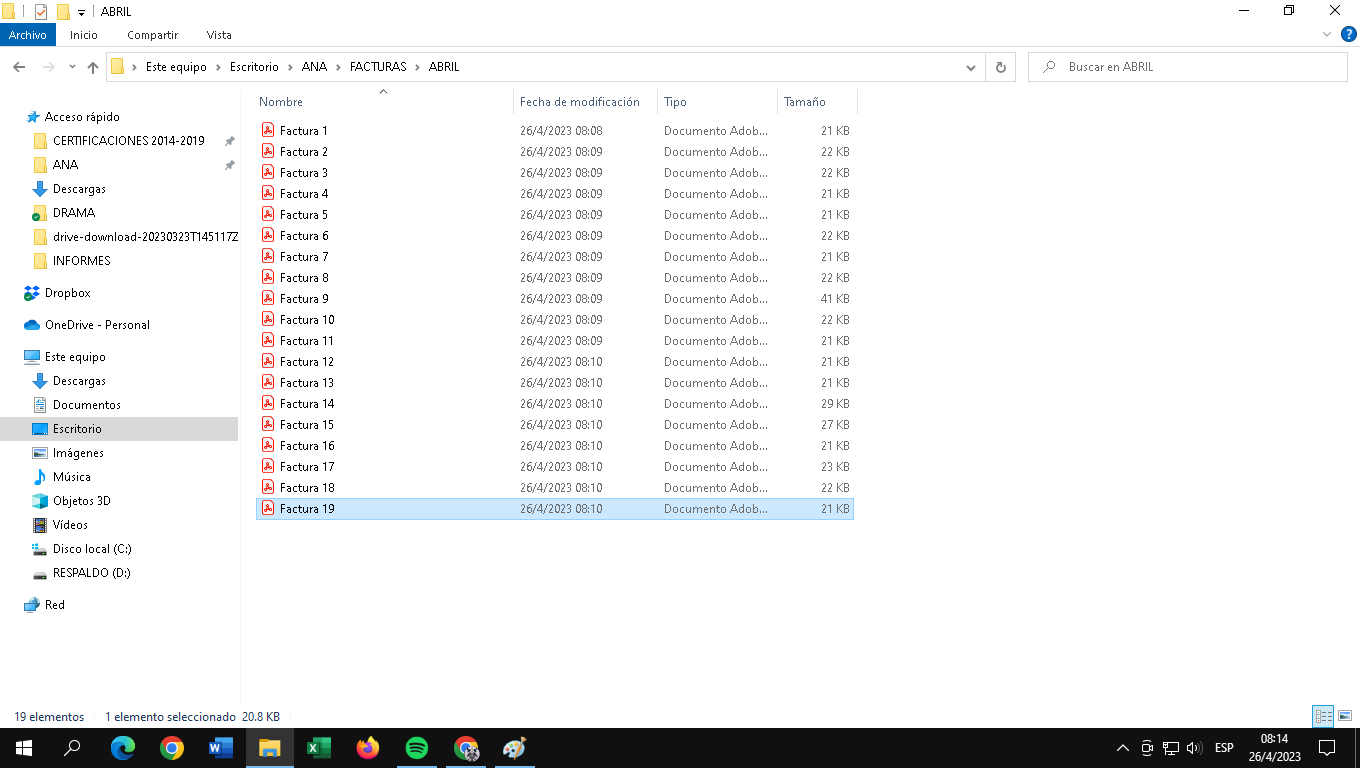
Task: Click PDF icon of Factura 9
Action: [268, 298]
